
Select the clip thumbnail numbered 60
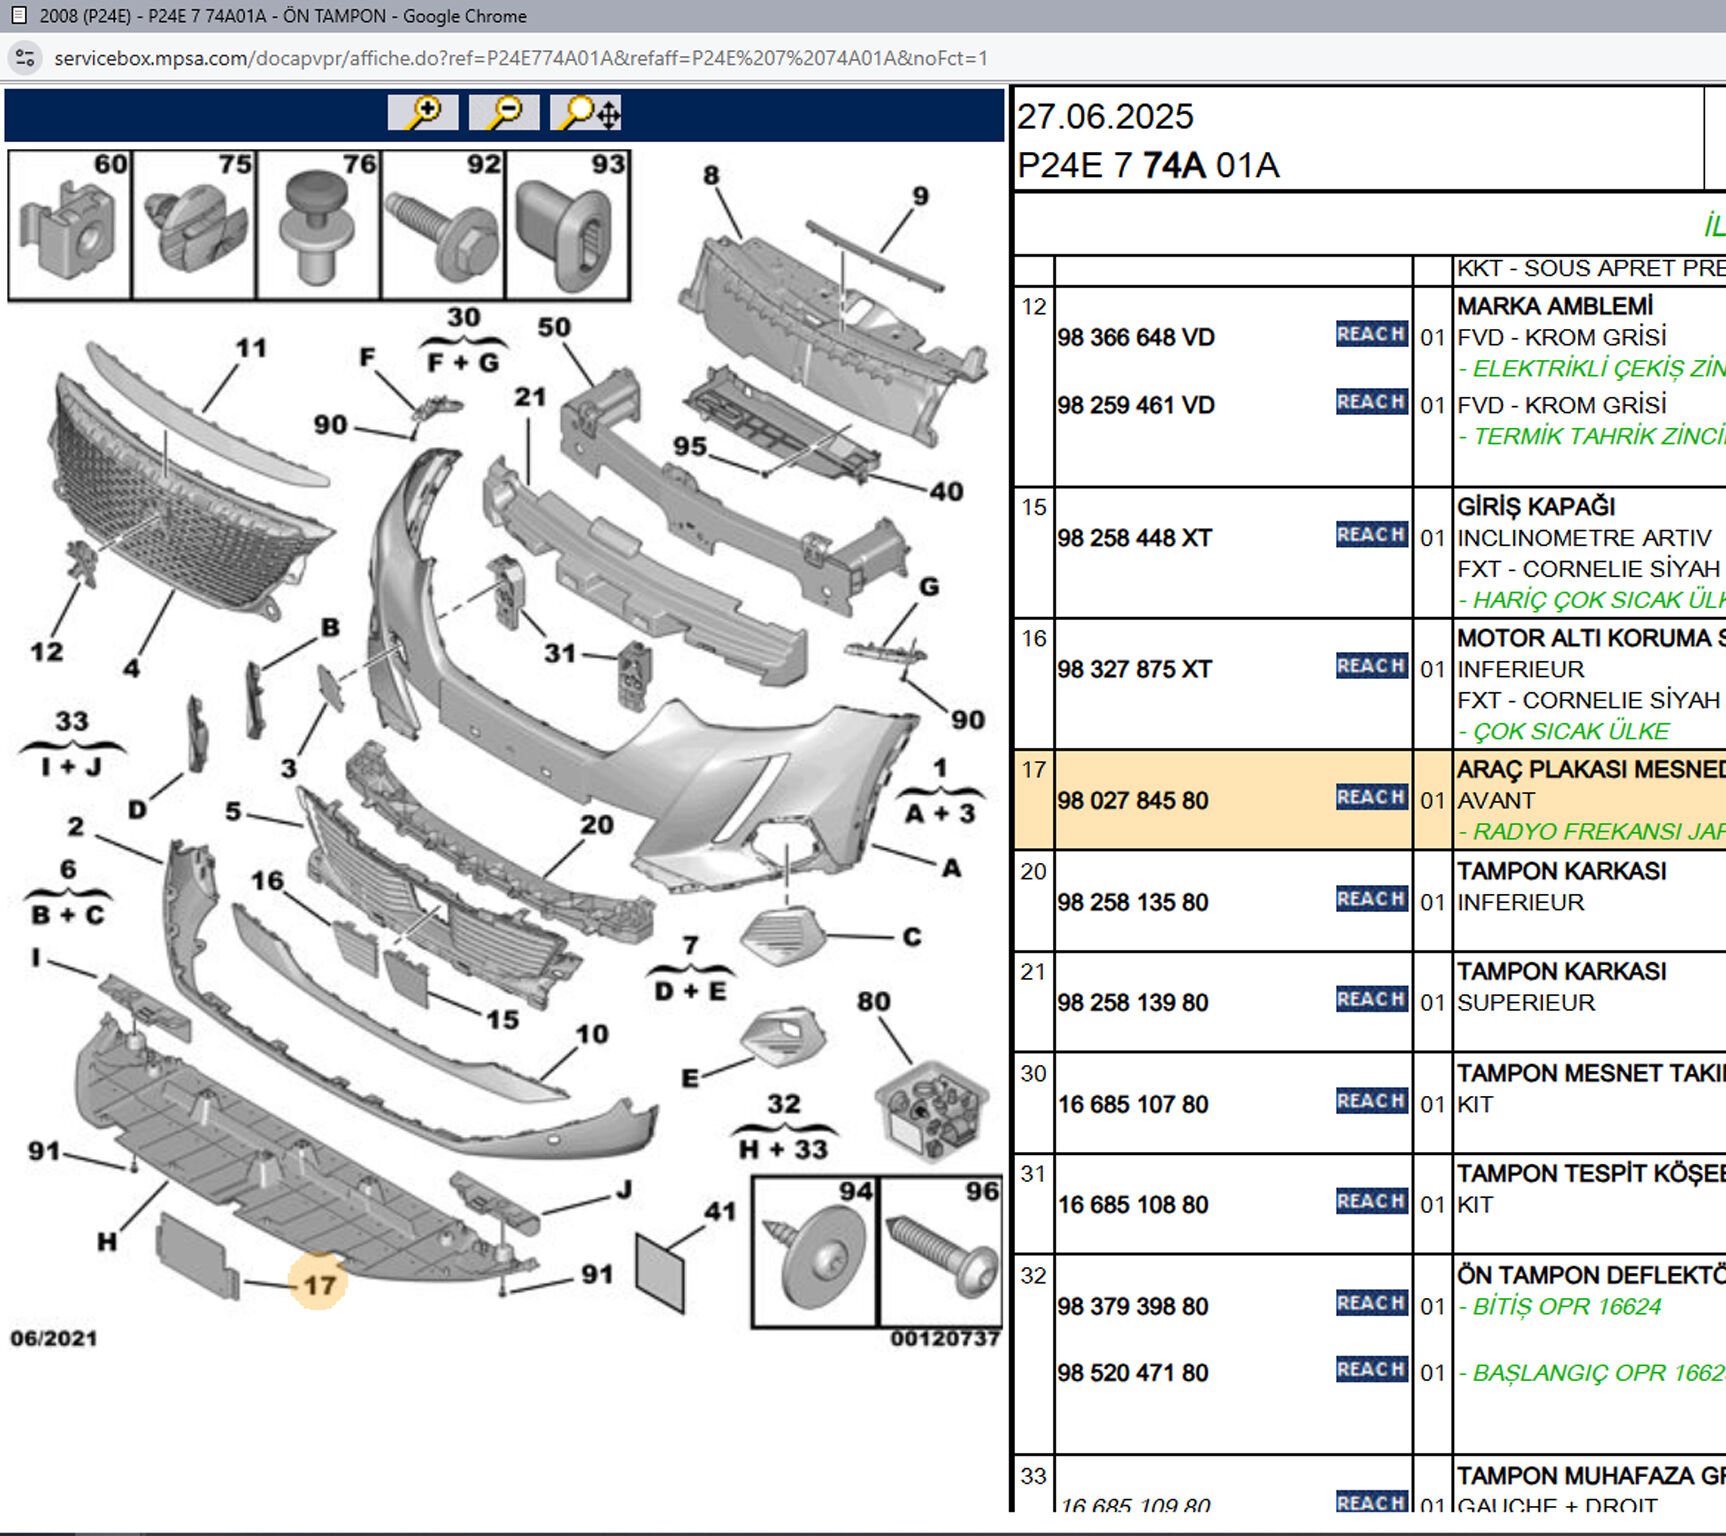(69, 225)
